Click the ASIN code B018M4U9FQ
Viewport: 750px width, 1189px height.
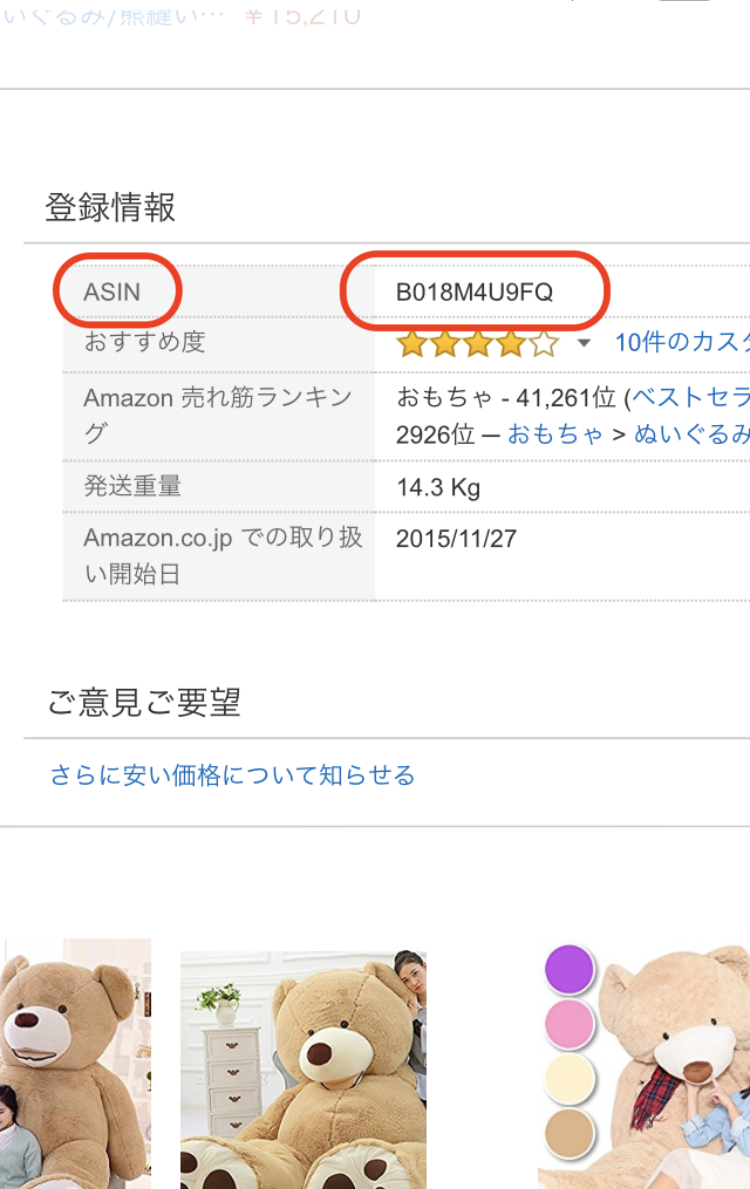474,293
